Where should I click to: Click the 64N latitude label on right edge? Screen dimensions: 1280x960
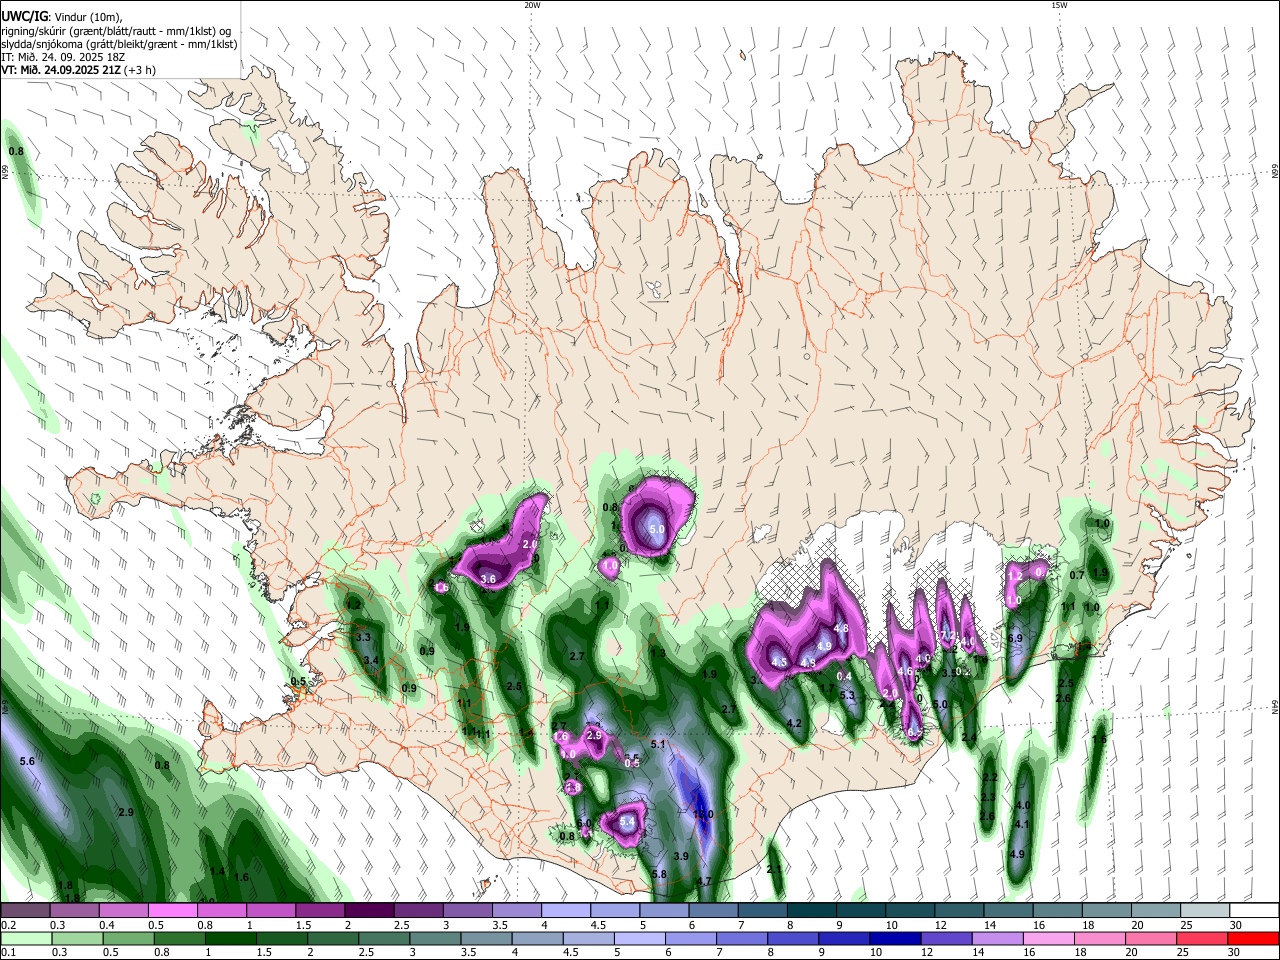(x=1275, y=707)
